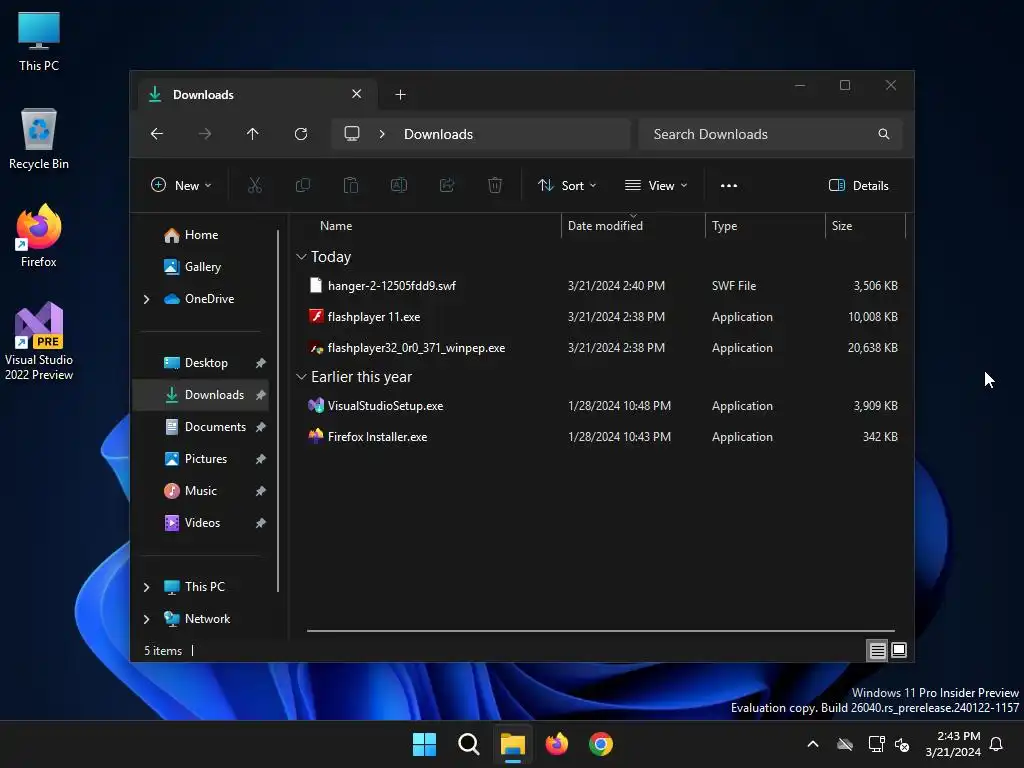Click the Share icon in toolbar
The height and width of the screenshot is (768, 1024).
[x=447, y=185]
